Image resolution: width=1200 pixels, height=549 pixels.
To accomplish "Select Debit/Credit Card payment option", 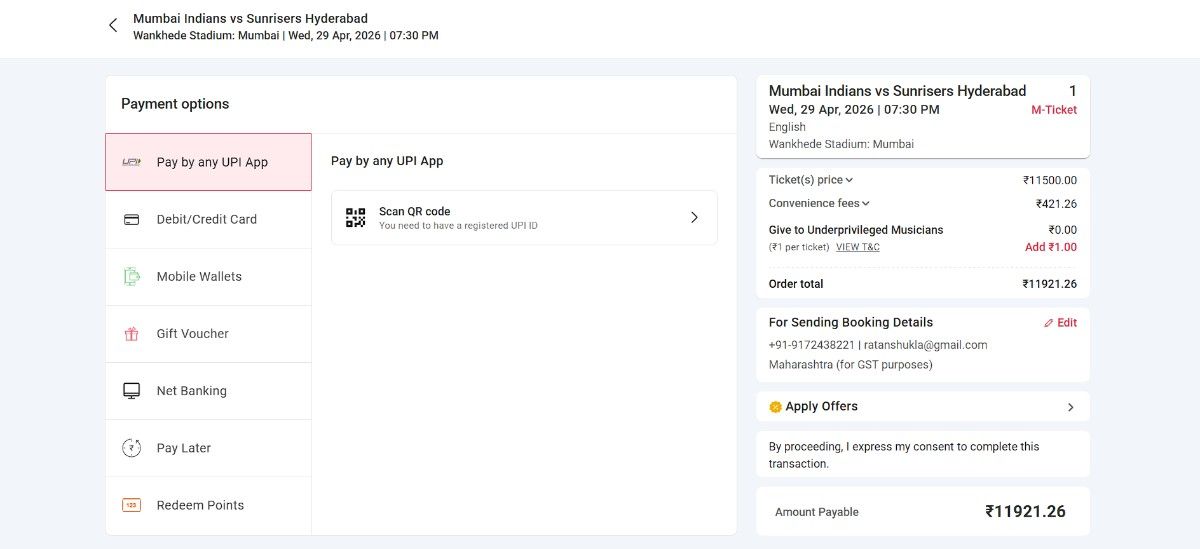I will click(208, 219).
